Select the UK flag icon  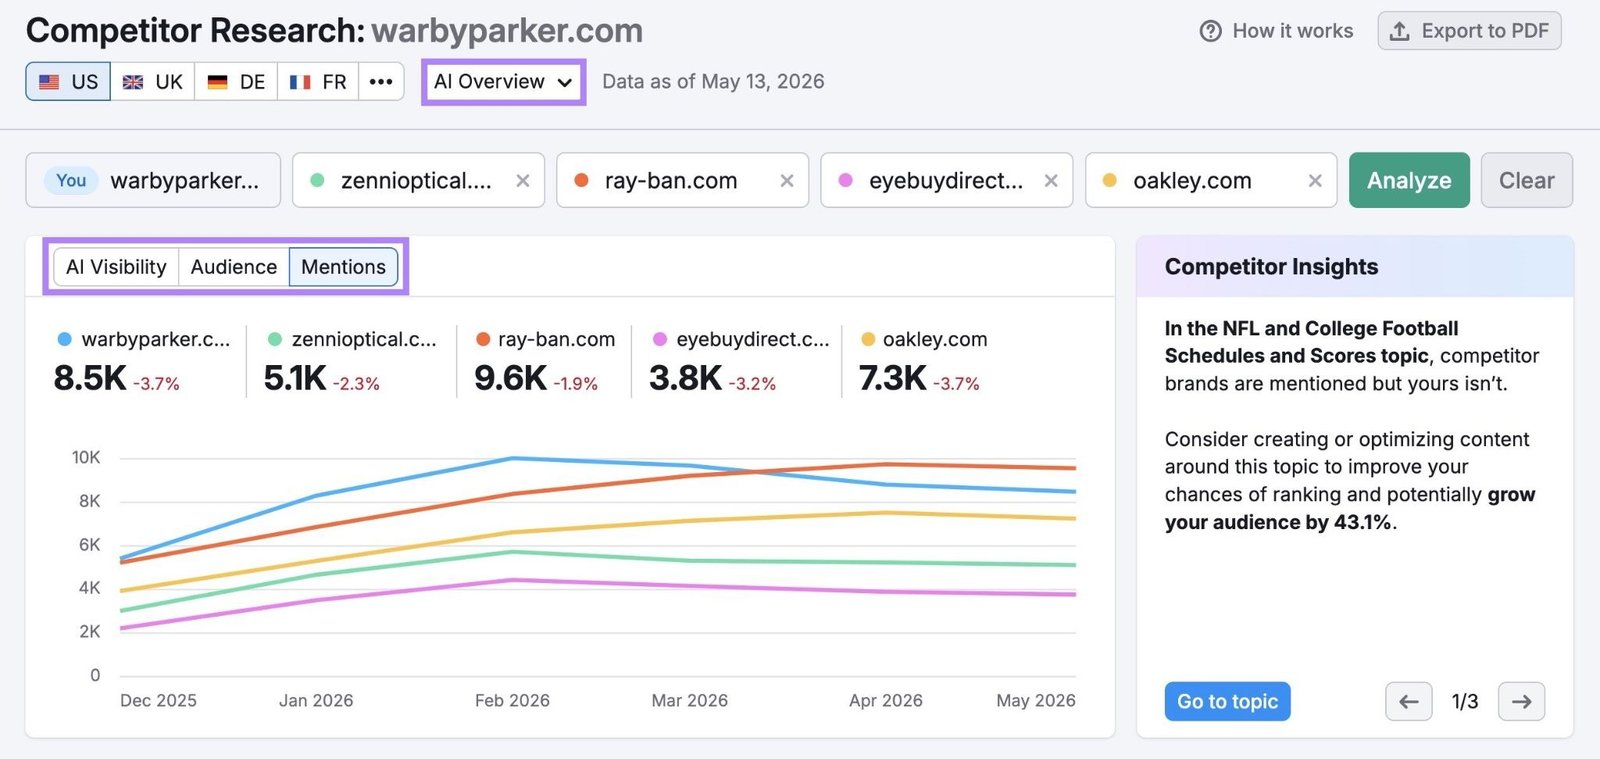(x=133, y=82)
